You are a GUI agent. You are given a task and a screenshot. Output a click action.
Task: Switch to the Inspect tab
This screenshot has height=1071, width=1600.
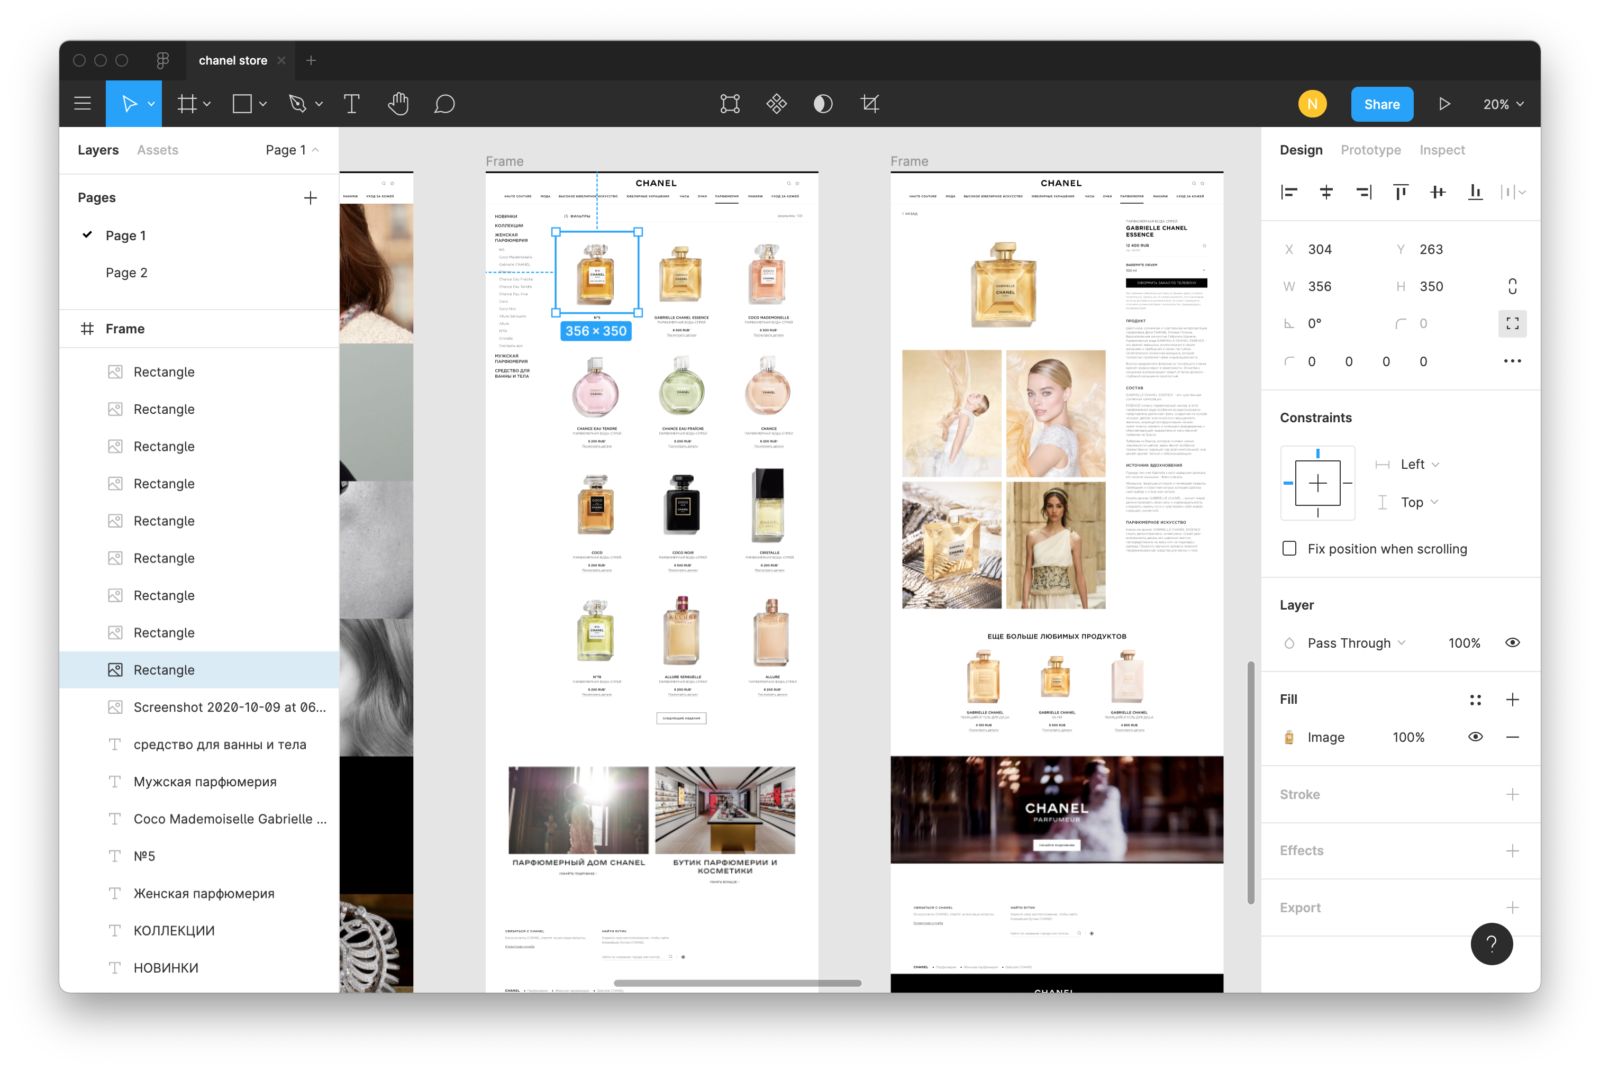[x=1442, y=150]
